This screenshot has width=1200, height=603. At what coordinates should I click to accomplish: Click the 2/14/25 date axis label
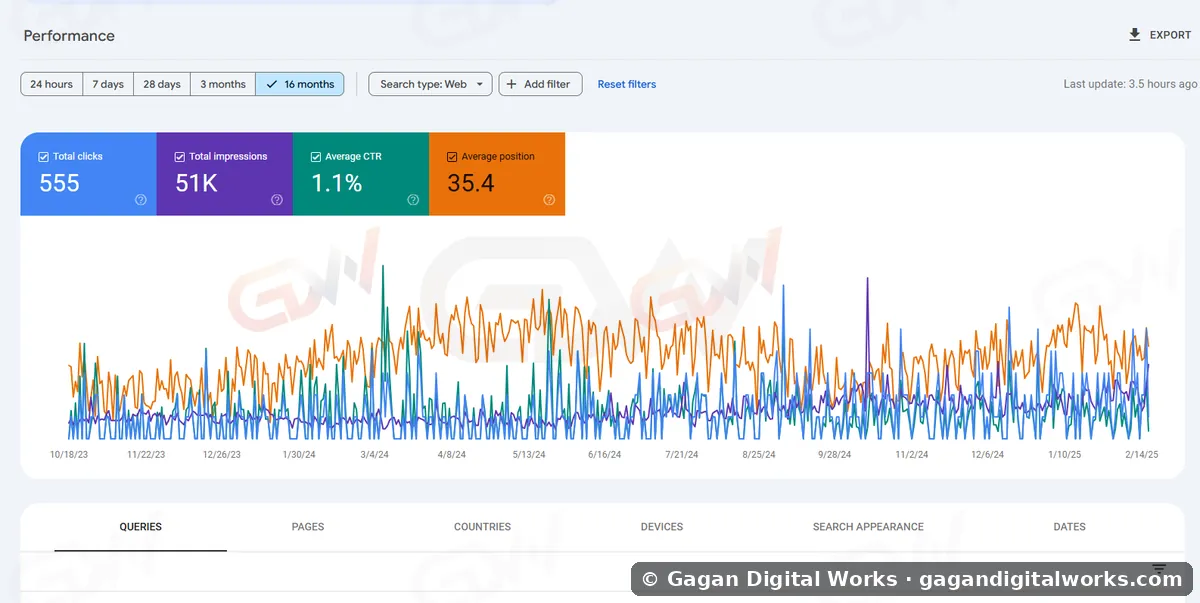pyautogui.click(x=1140, y=454)
